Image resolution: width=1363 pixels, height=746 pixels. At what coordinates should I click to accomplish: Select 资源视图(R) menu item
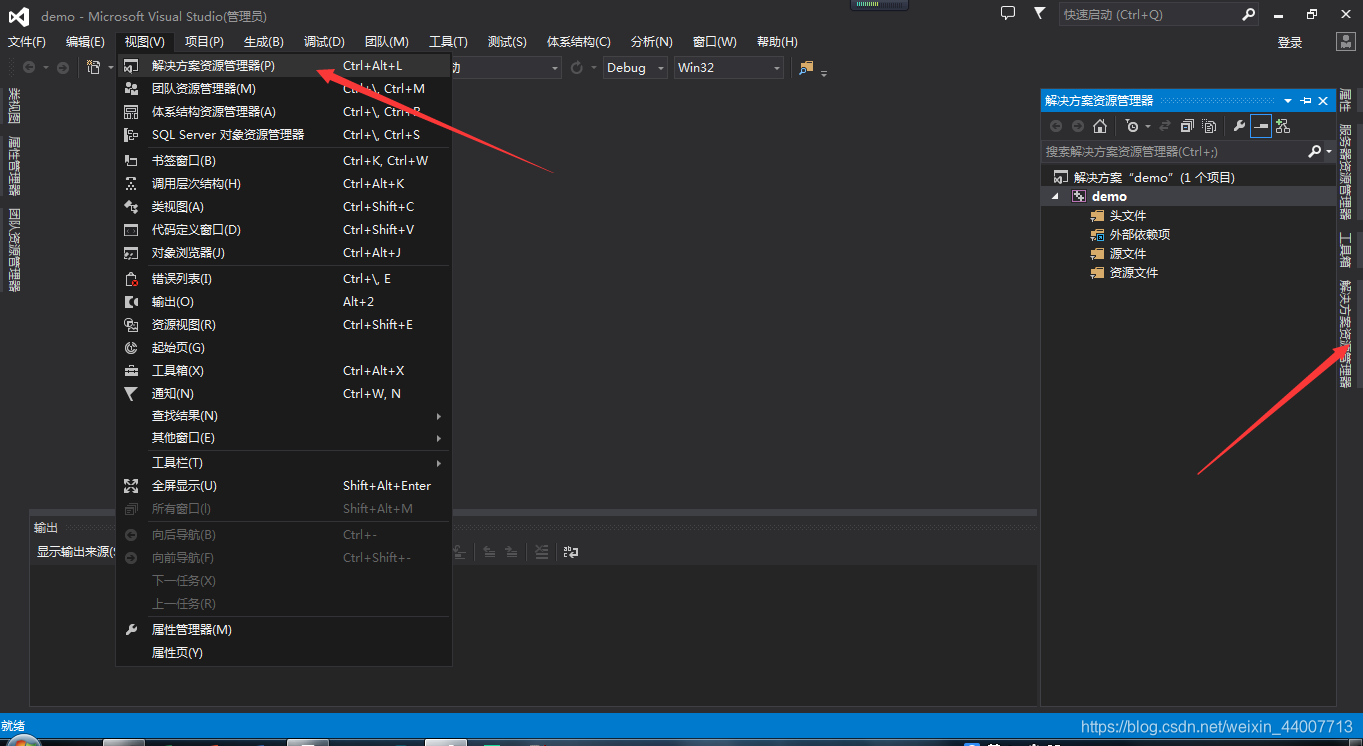click(x=284, y=324)
